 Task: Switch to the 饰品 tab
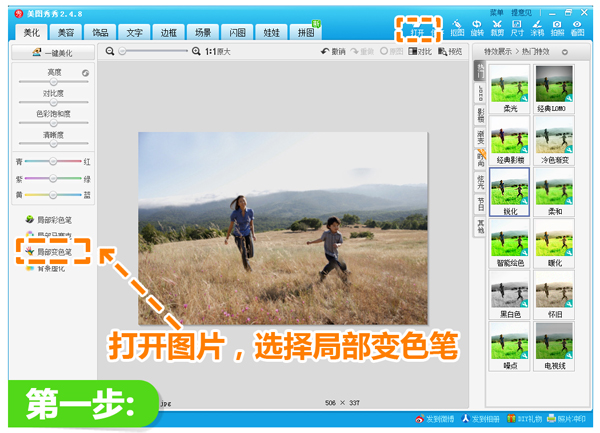tap(100, 33)
